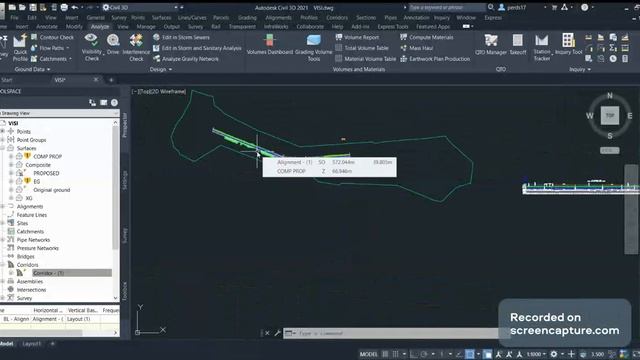Screen dimensions: 640x360
Task: Insert a Material Volume Table
Action: 365,59
